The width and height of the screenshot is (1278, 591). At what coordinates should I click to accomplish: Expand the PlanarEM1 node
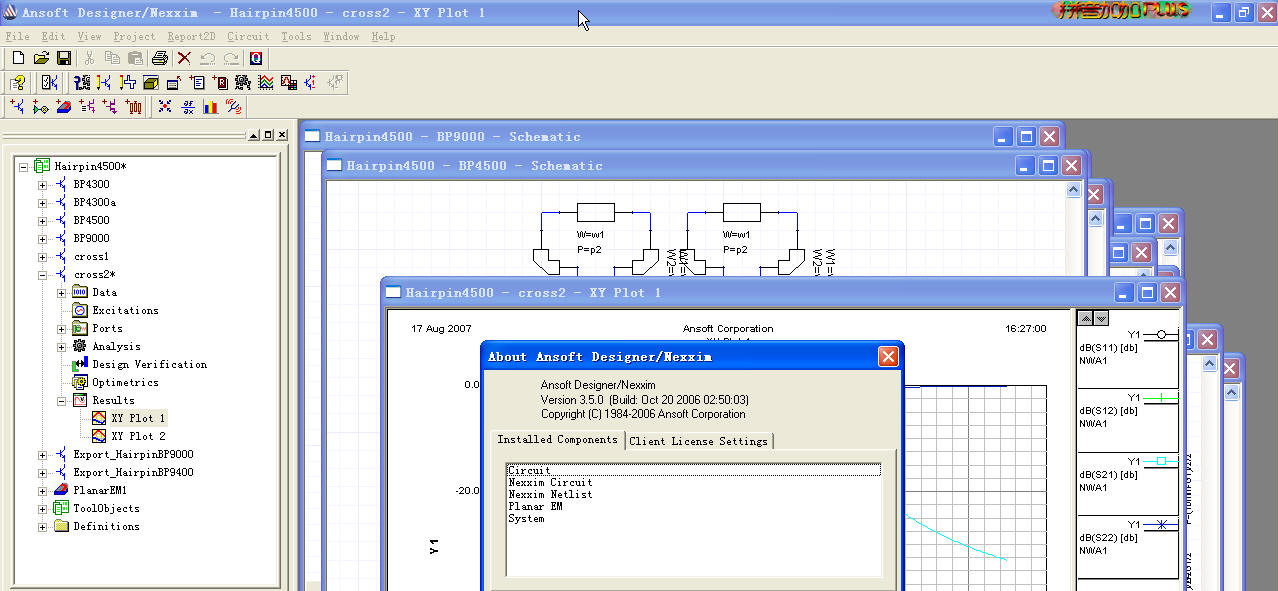point(42,491)
